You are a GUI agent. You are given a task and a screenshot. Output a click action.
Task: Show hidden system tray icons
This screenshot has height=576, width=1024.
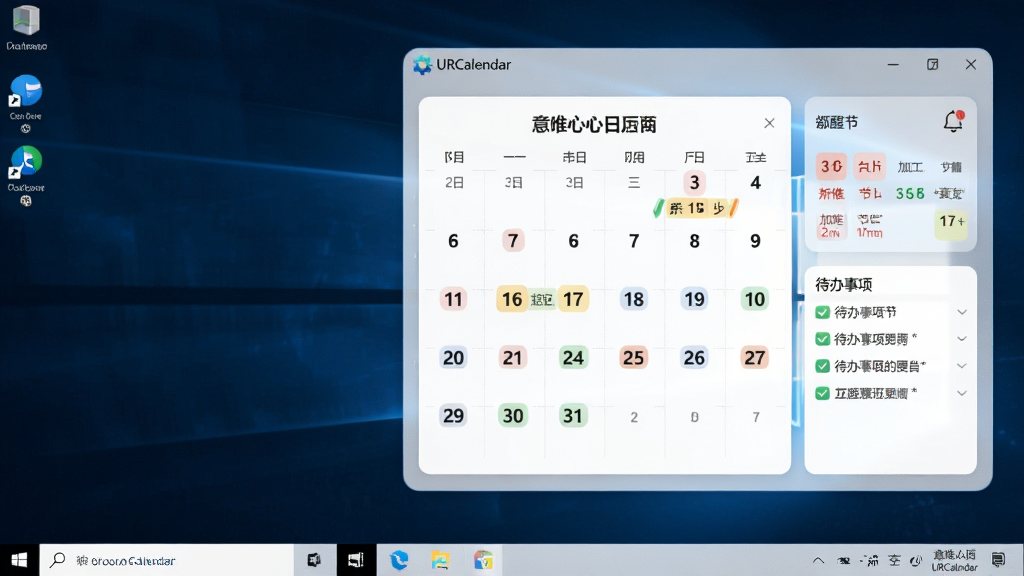tap(818, 560)
